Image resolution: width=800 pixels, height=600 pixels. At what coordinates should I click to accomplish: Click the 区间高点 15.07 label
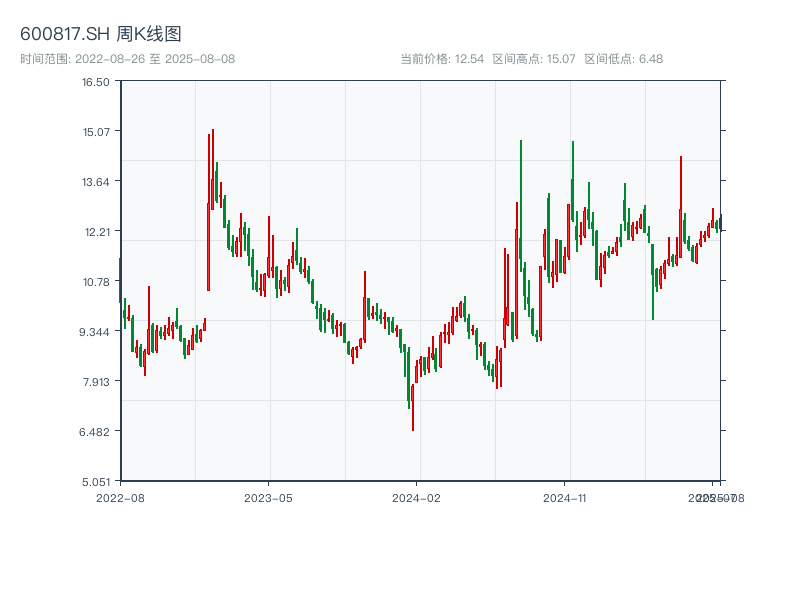(x=534, y=59)
